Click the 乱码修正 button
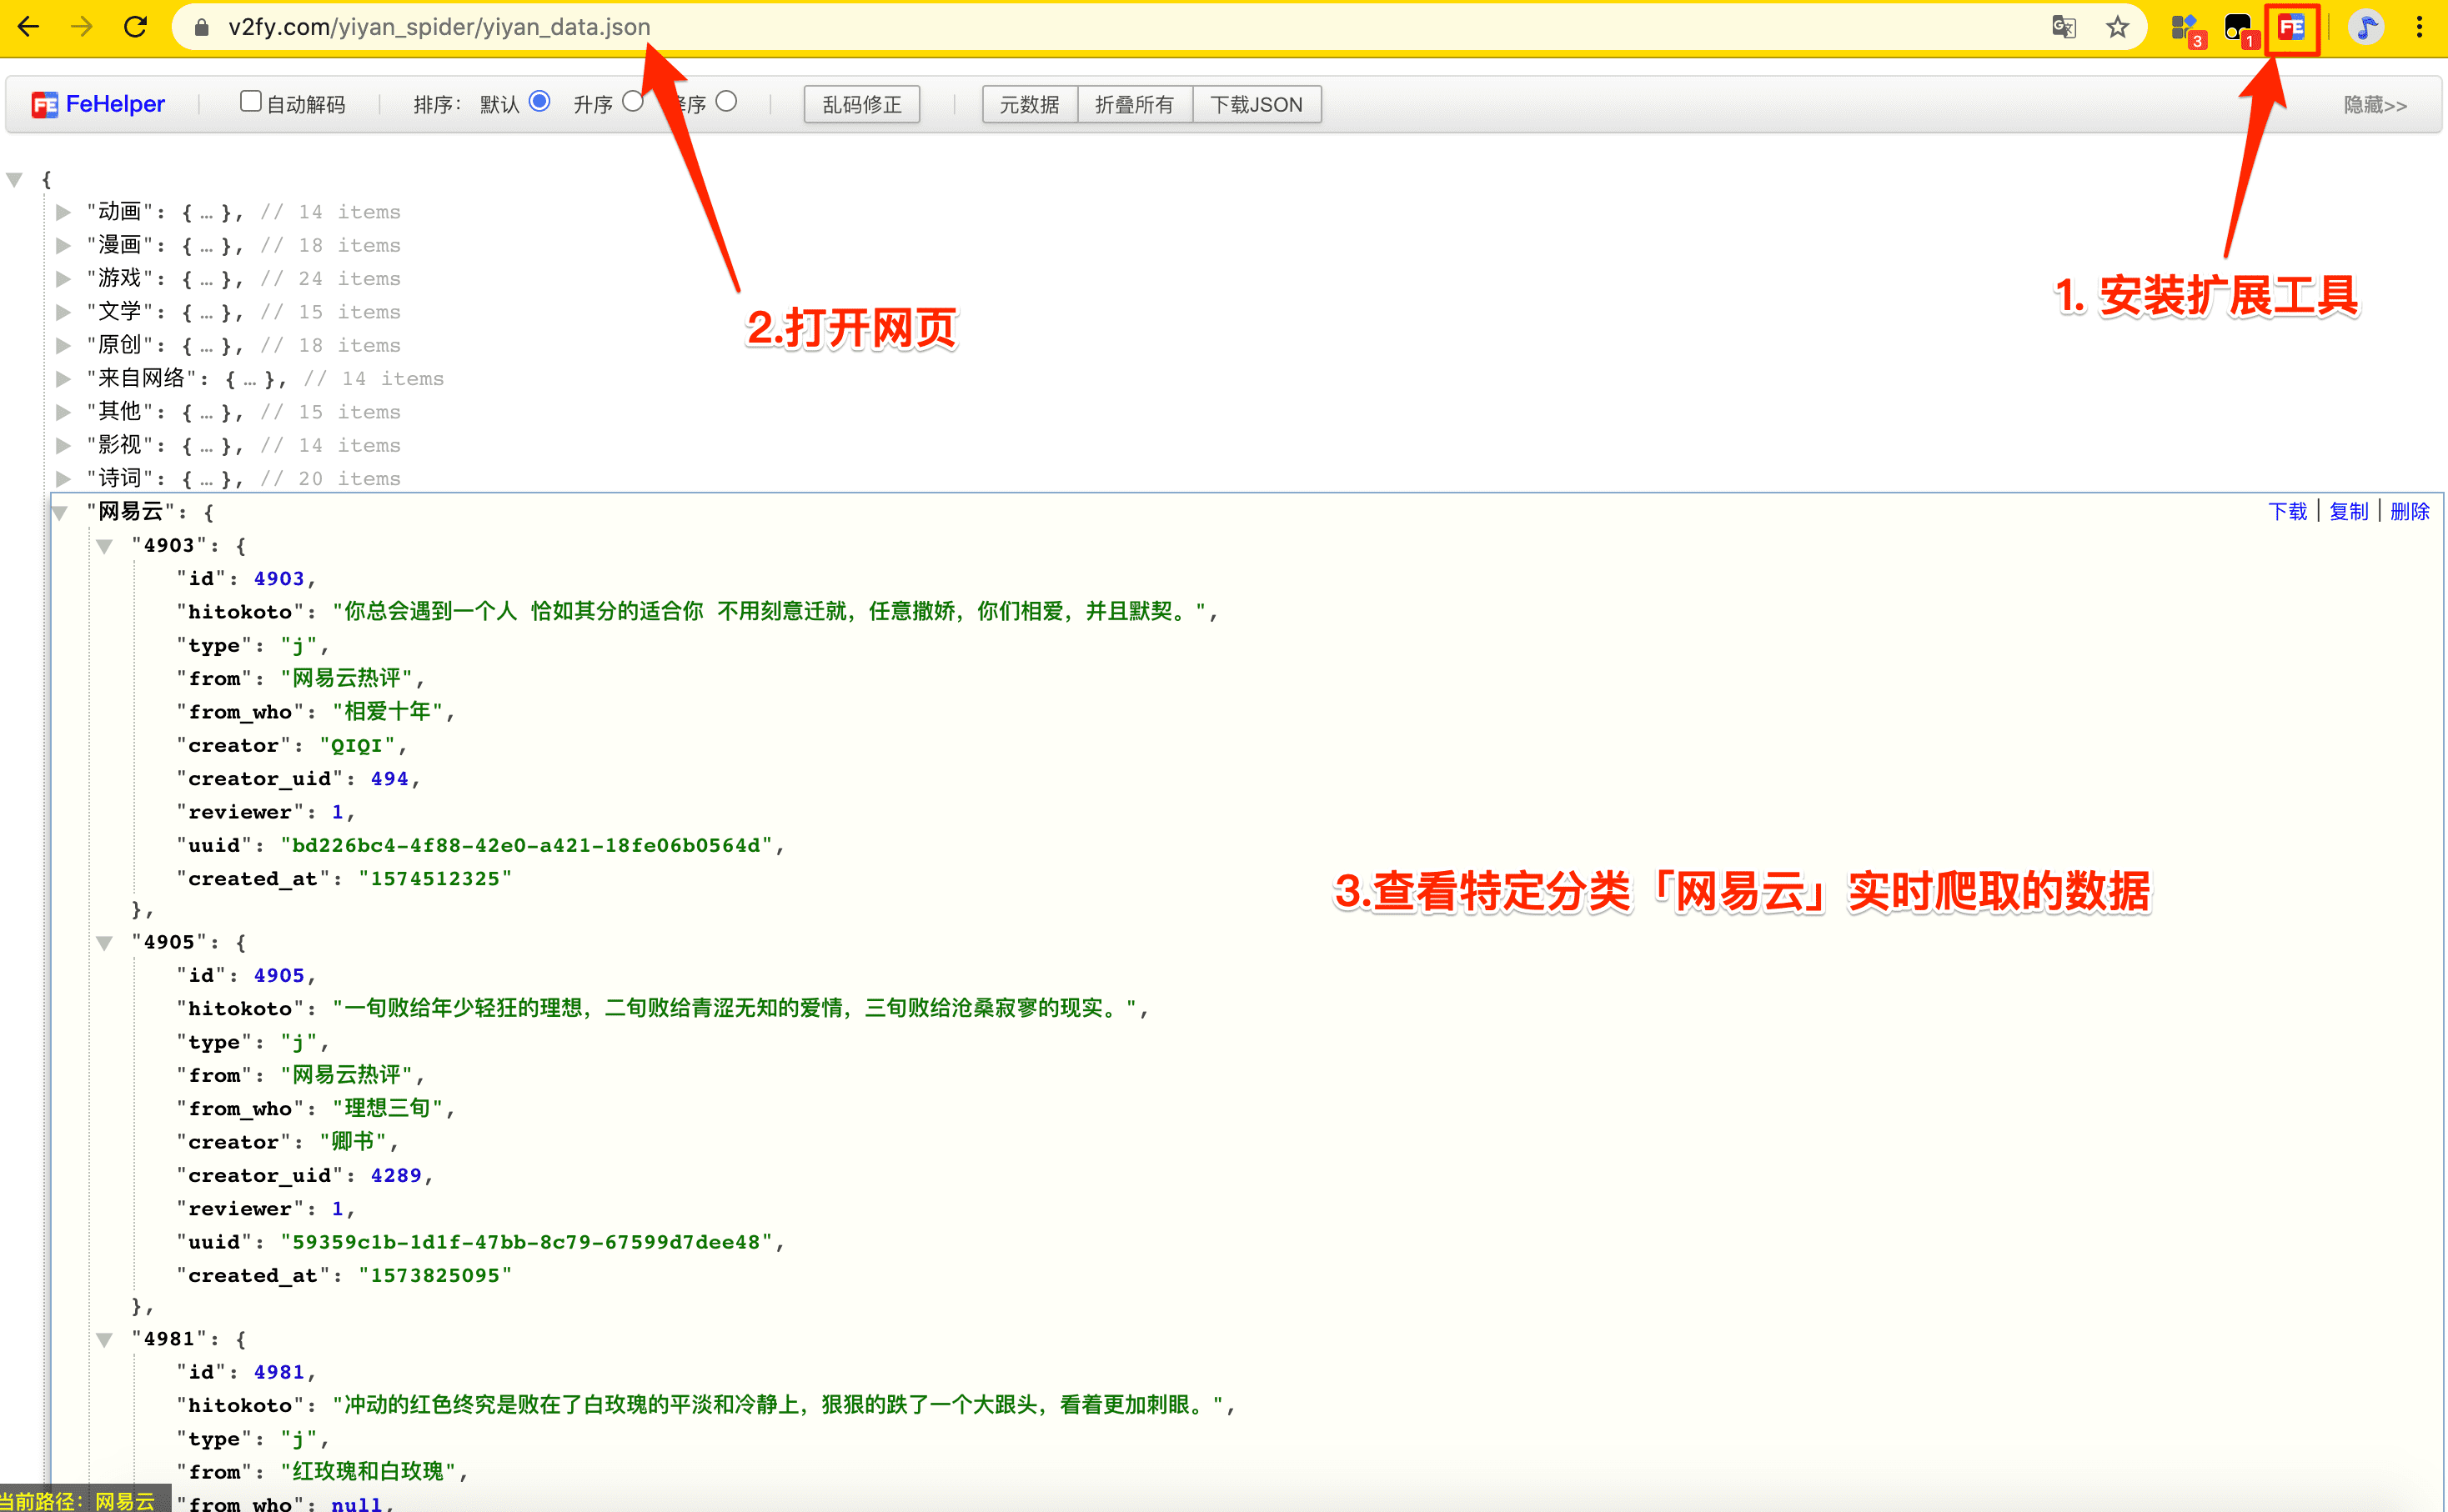The width and height of the screenshot is (2448, 1512). [862, 105]
